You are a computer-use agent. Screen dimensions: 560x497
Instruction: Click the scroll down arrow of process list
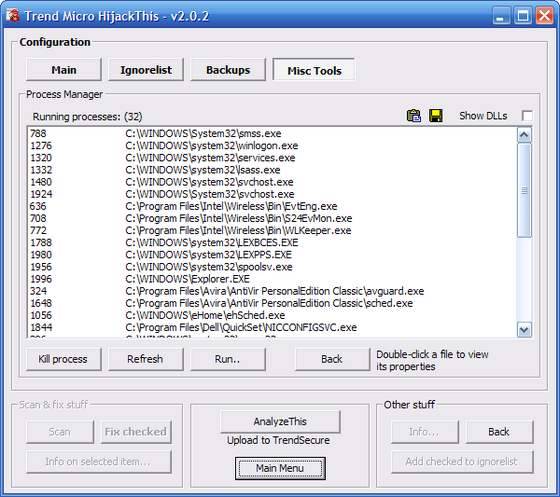524,330
